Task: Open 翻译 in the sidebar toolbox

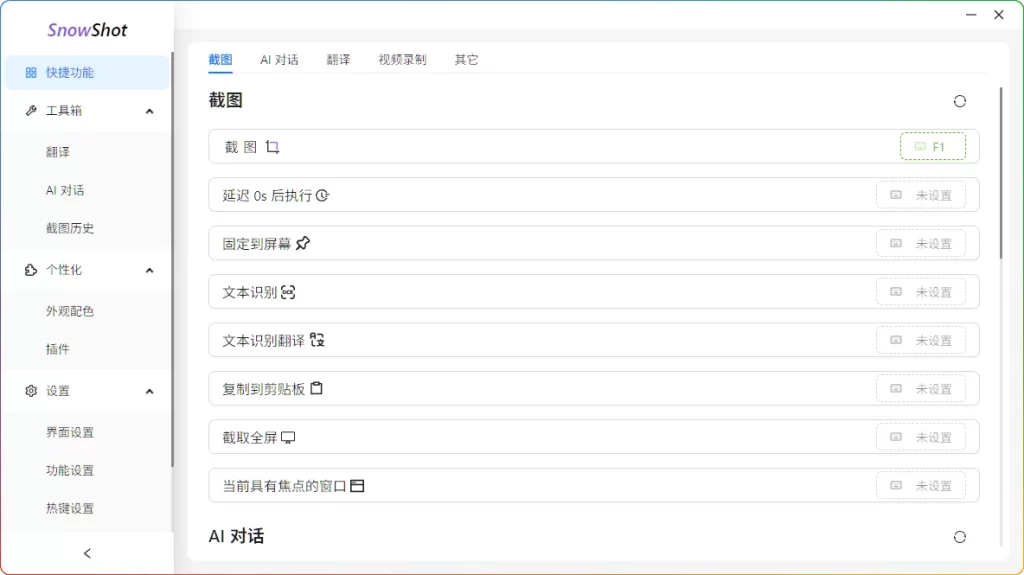Action: pyautogui.click(x=87, y=152)
